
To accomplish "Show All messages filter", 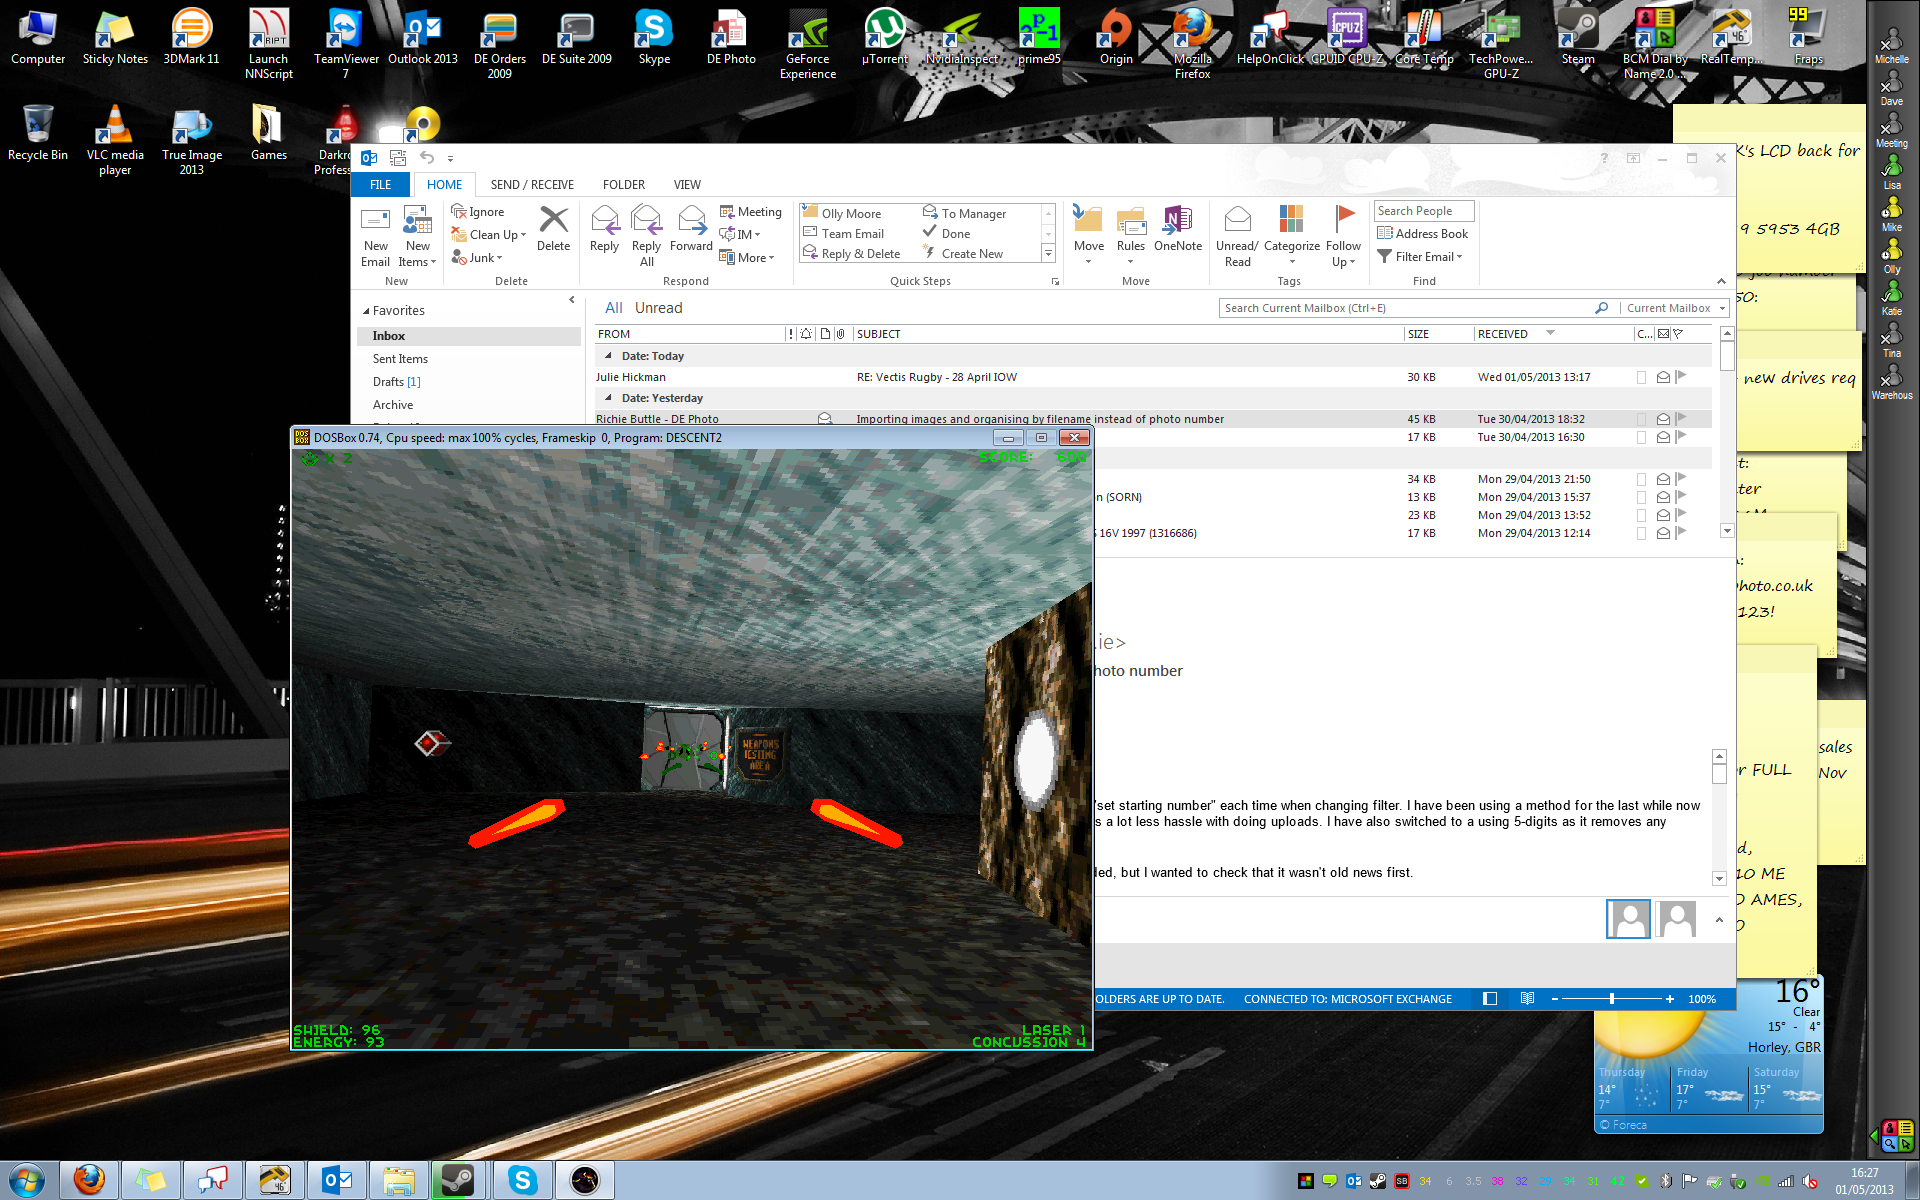I will point(613,308).
